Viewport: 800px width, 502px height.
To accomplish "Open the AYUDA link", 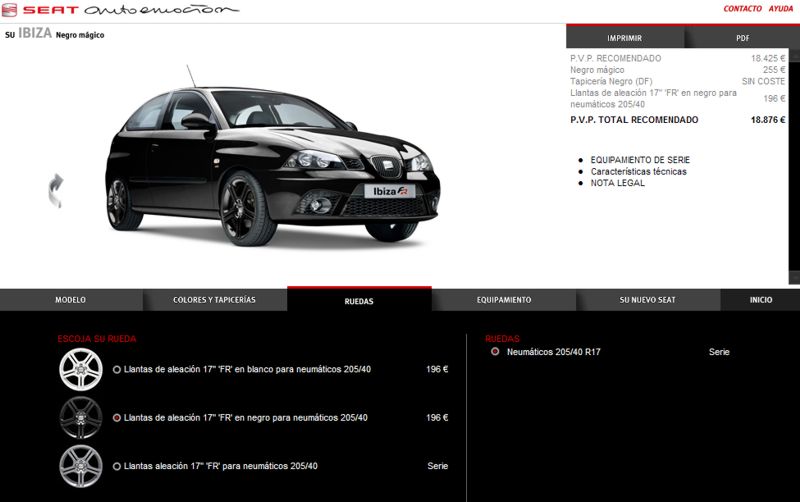I will (781, 9).
